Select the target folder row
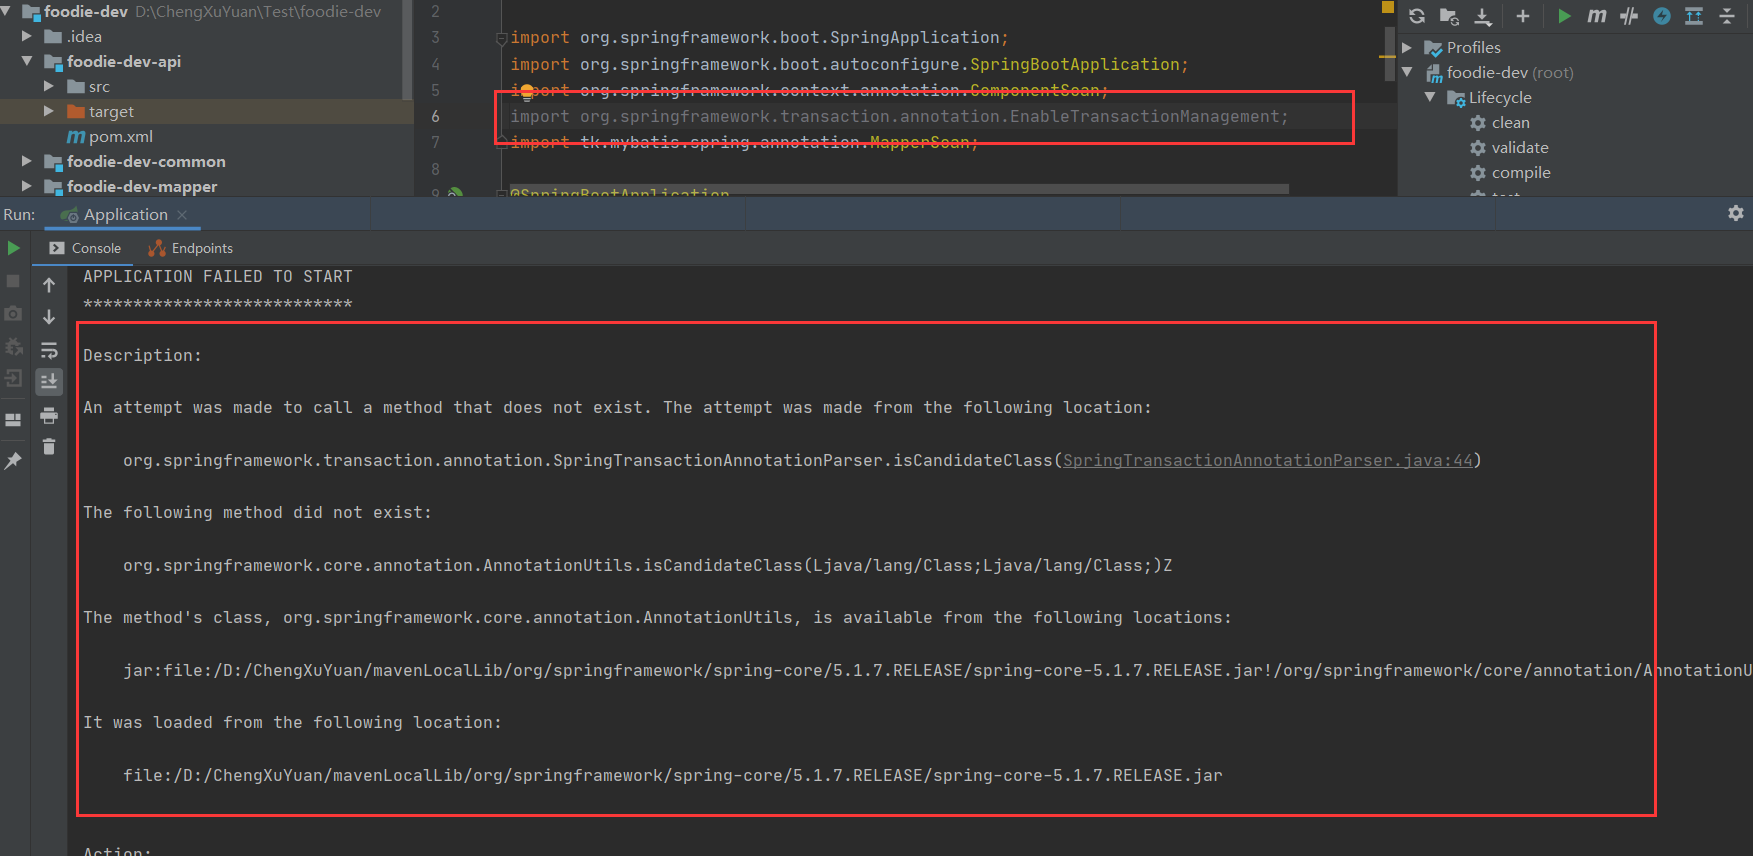 tap(206, 111)
